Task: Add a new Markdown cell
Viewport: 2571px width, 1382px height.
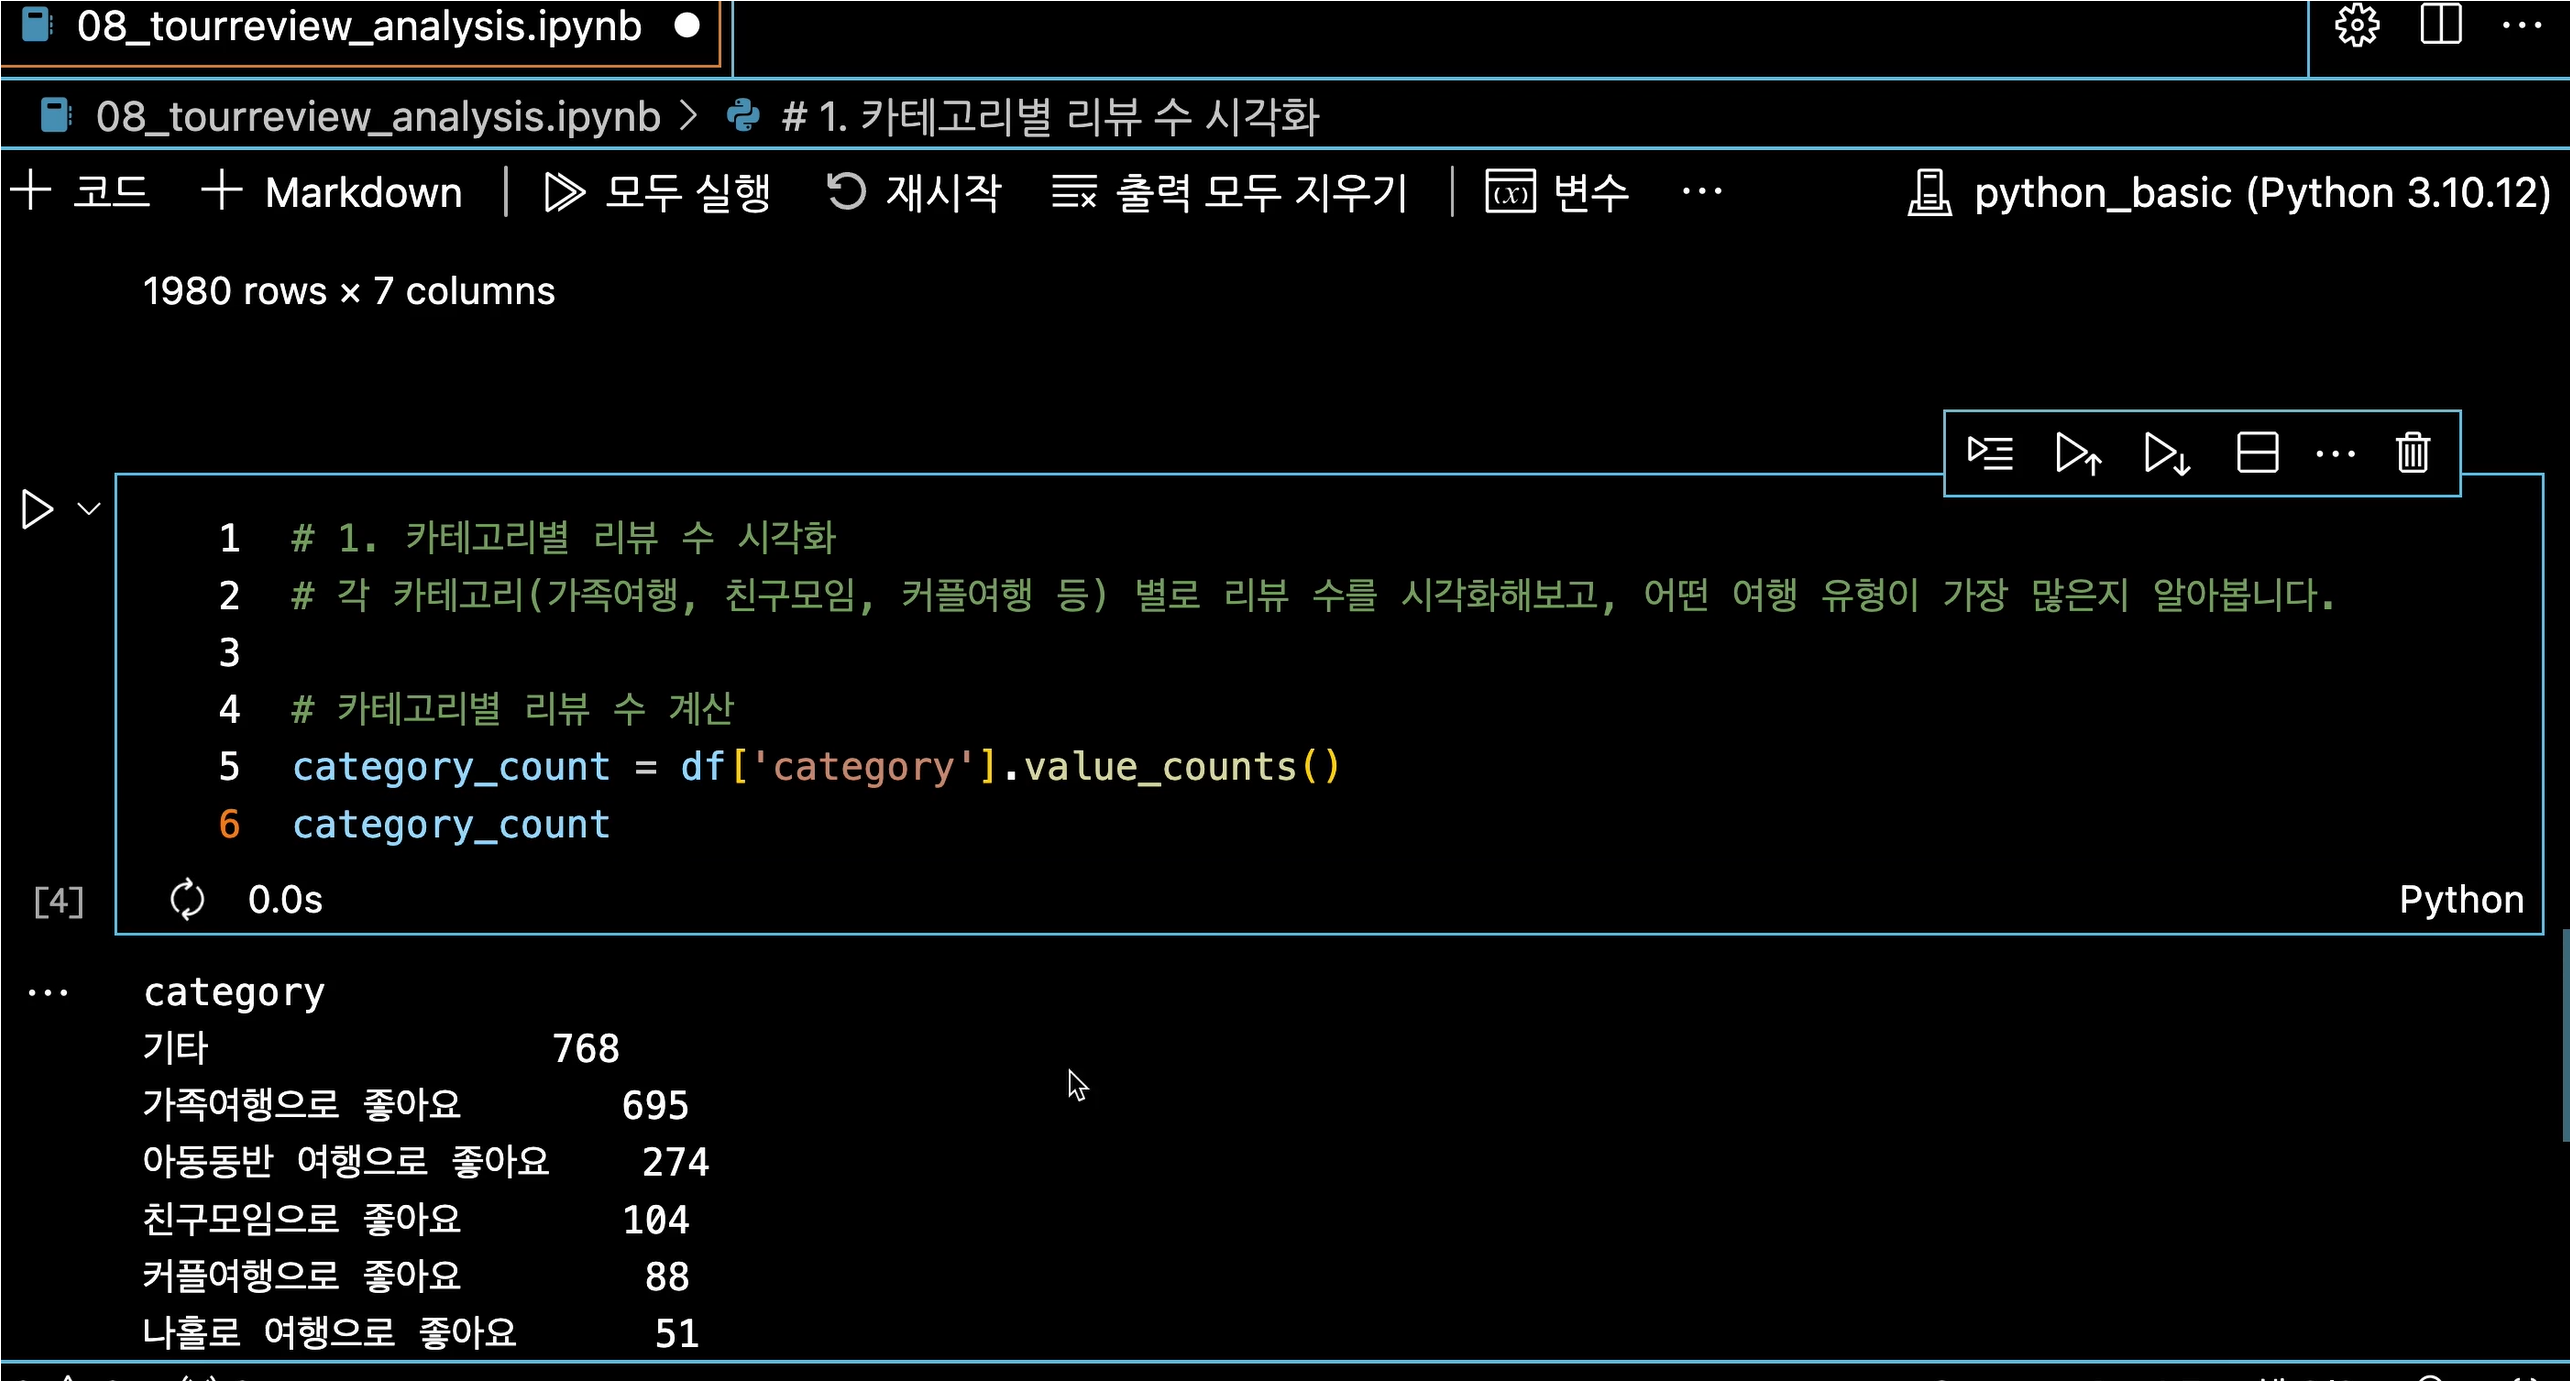Action: (332, 191)
